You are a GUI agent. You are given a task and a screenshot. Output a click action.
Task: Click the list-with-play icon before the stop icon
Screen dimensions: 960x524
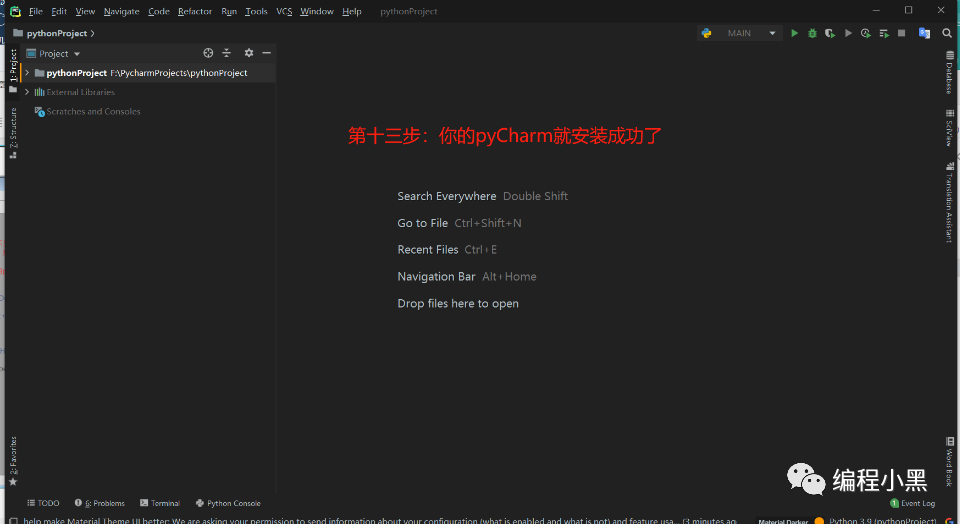pos(883,33)
